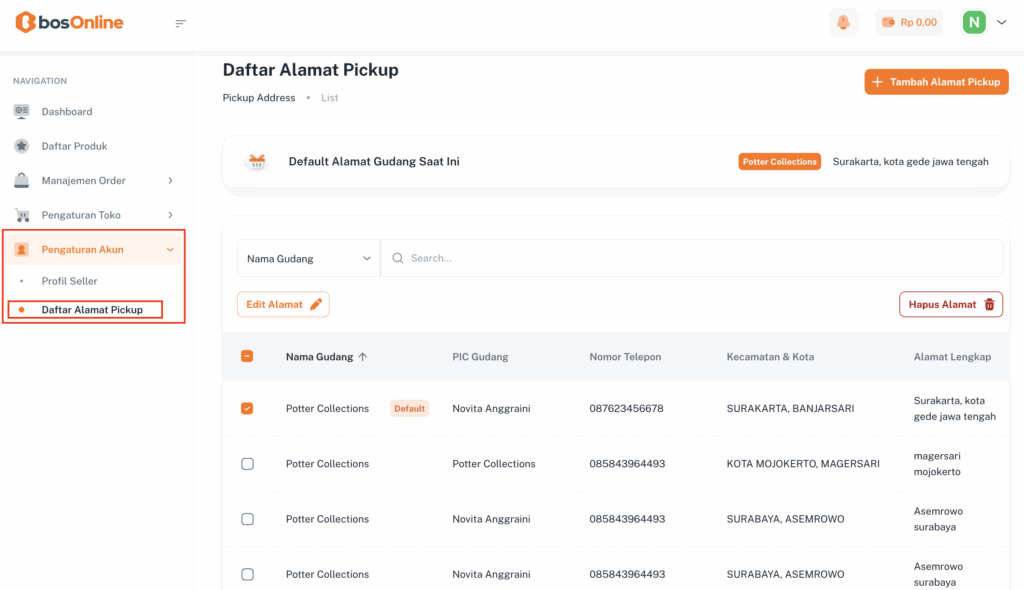Click the Dashboard icon in sidebar
The image size is (1024, 590).
pyautogui.click(x=22, y=111)
